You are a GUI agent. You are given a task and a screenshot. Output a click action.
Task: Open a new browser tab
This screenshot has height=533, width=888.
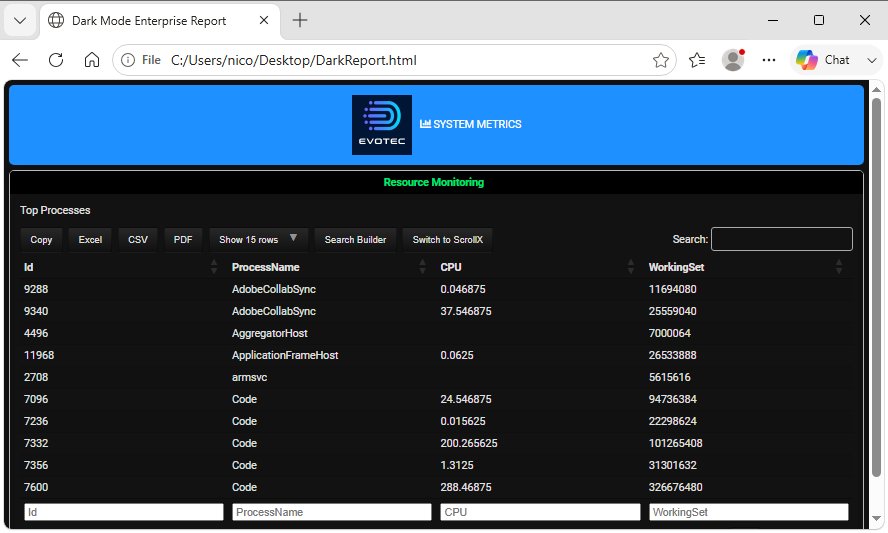(x=300, y=20)
